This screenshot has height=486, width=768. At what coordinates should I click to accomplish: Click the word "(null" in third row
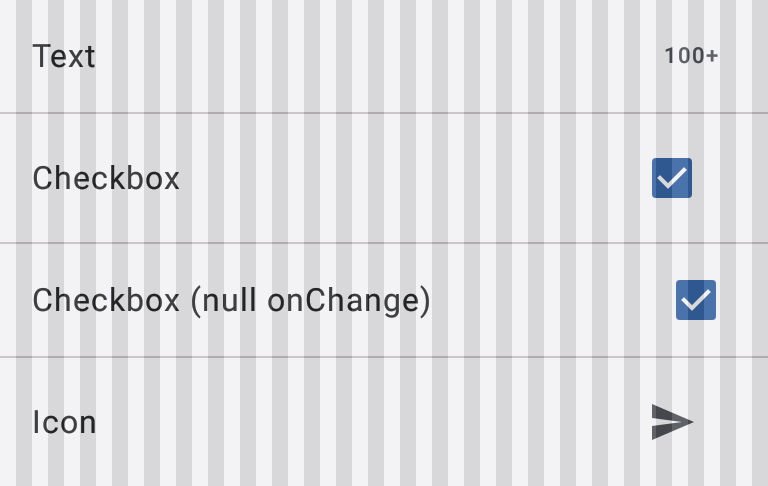coord(224,301)
